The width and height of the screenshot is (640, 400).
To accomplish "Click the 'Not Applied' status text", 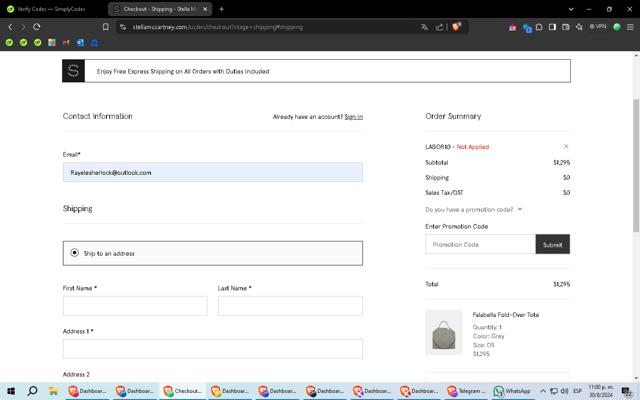I will click(x=473, y=147).
